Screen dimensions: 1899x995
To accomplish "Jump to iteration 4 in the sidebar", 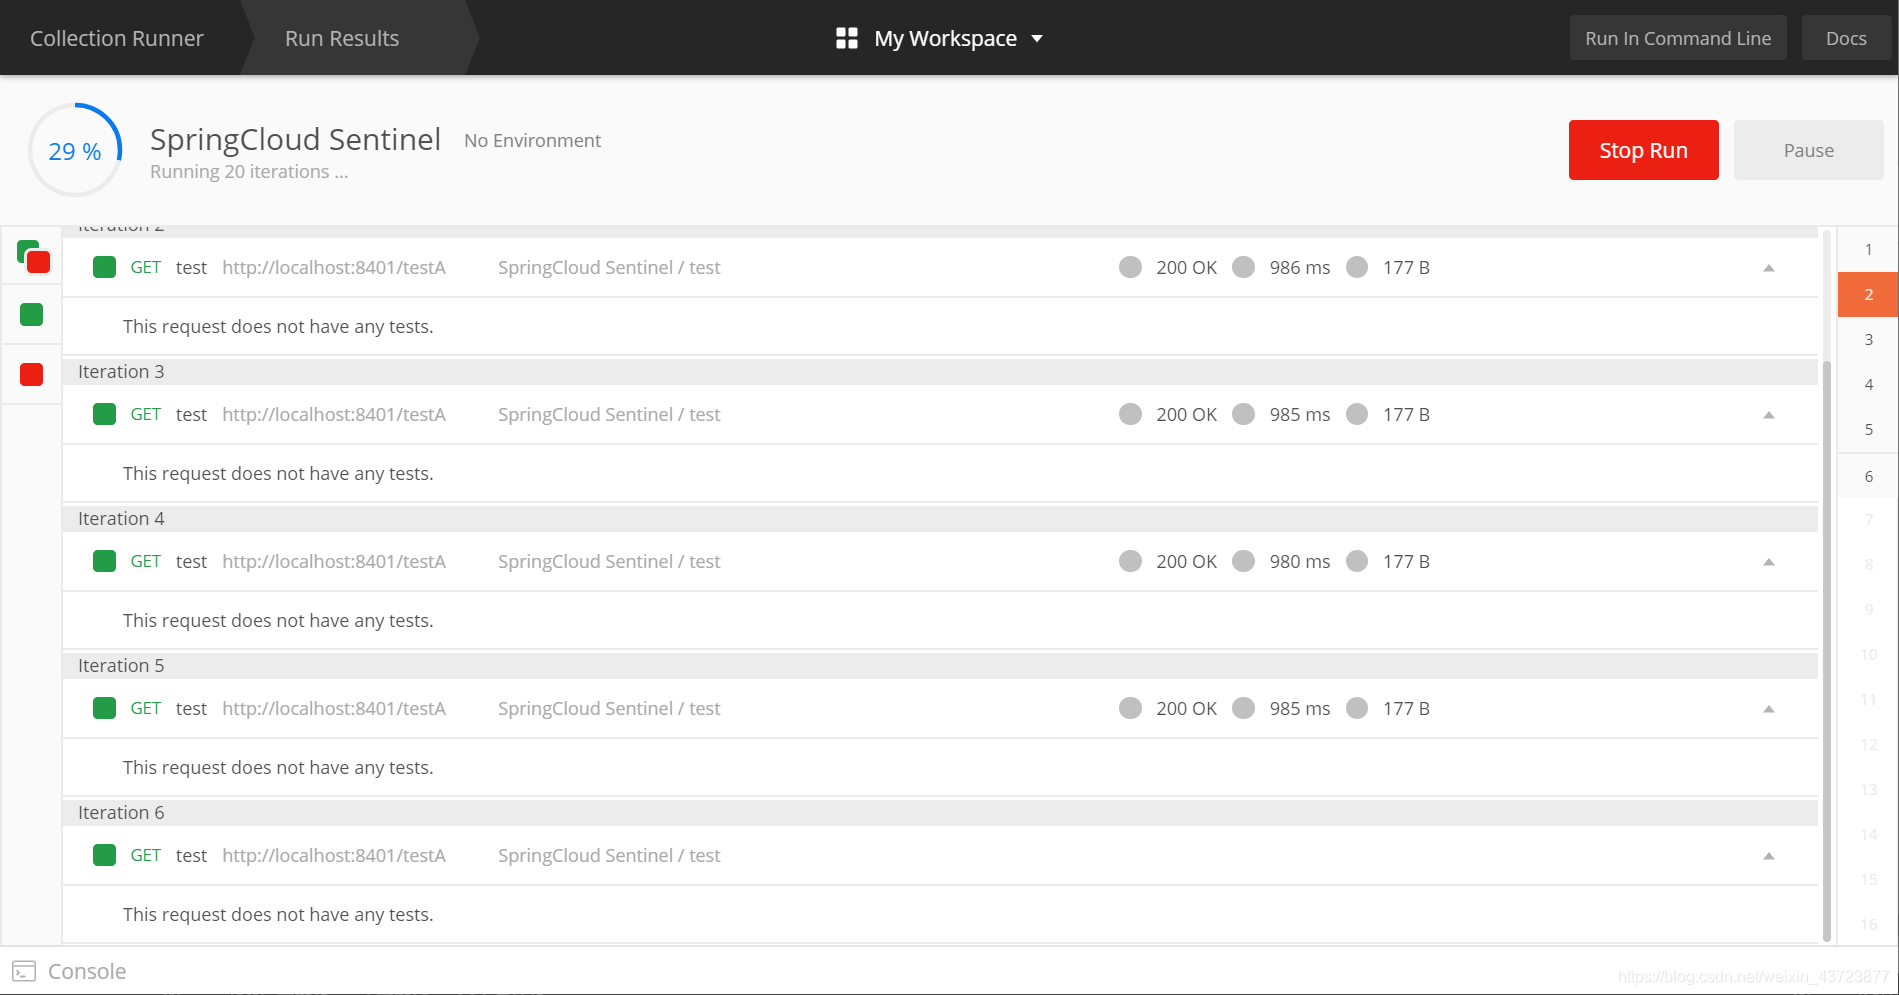I will [x=1868, y=385].
